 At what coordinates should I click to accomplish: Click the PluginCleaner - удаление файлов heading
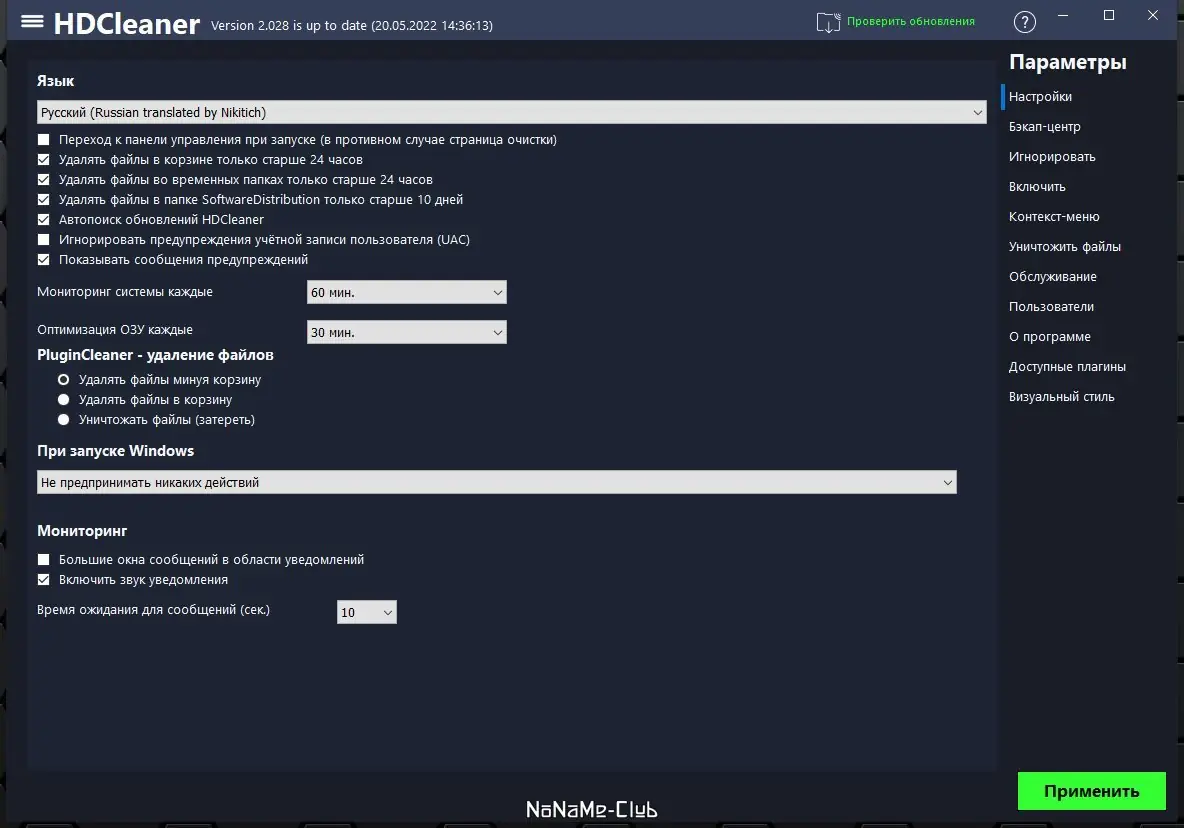point(155,355)
